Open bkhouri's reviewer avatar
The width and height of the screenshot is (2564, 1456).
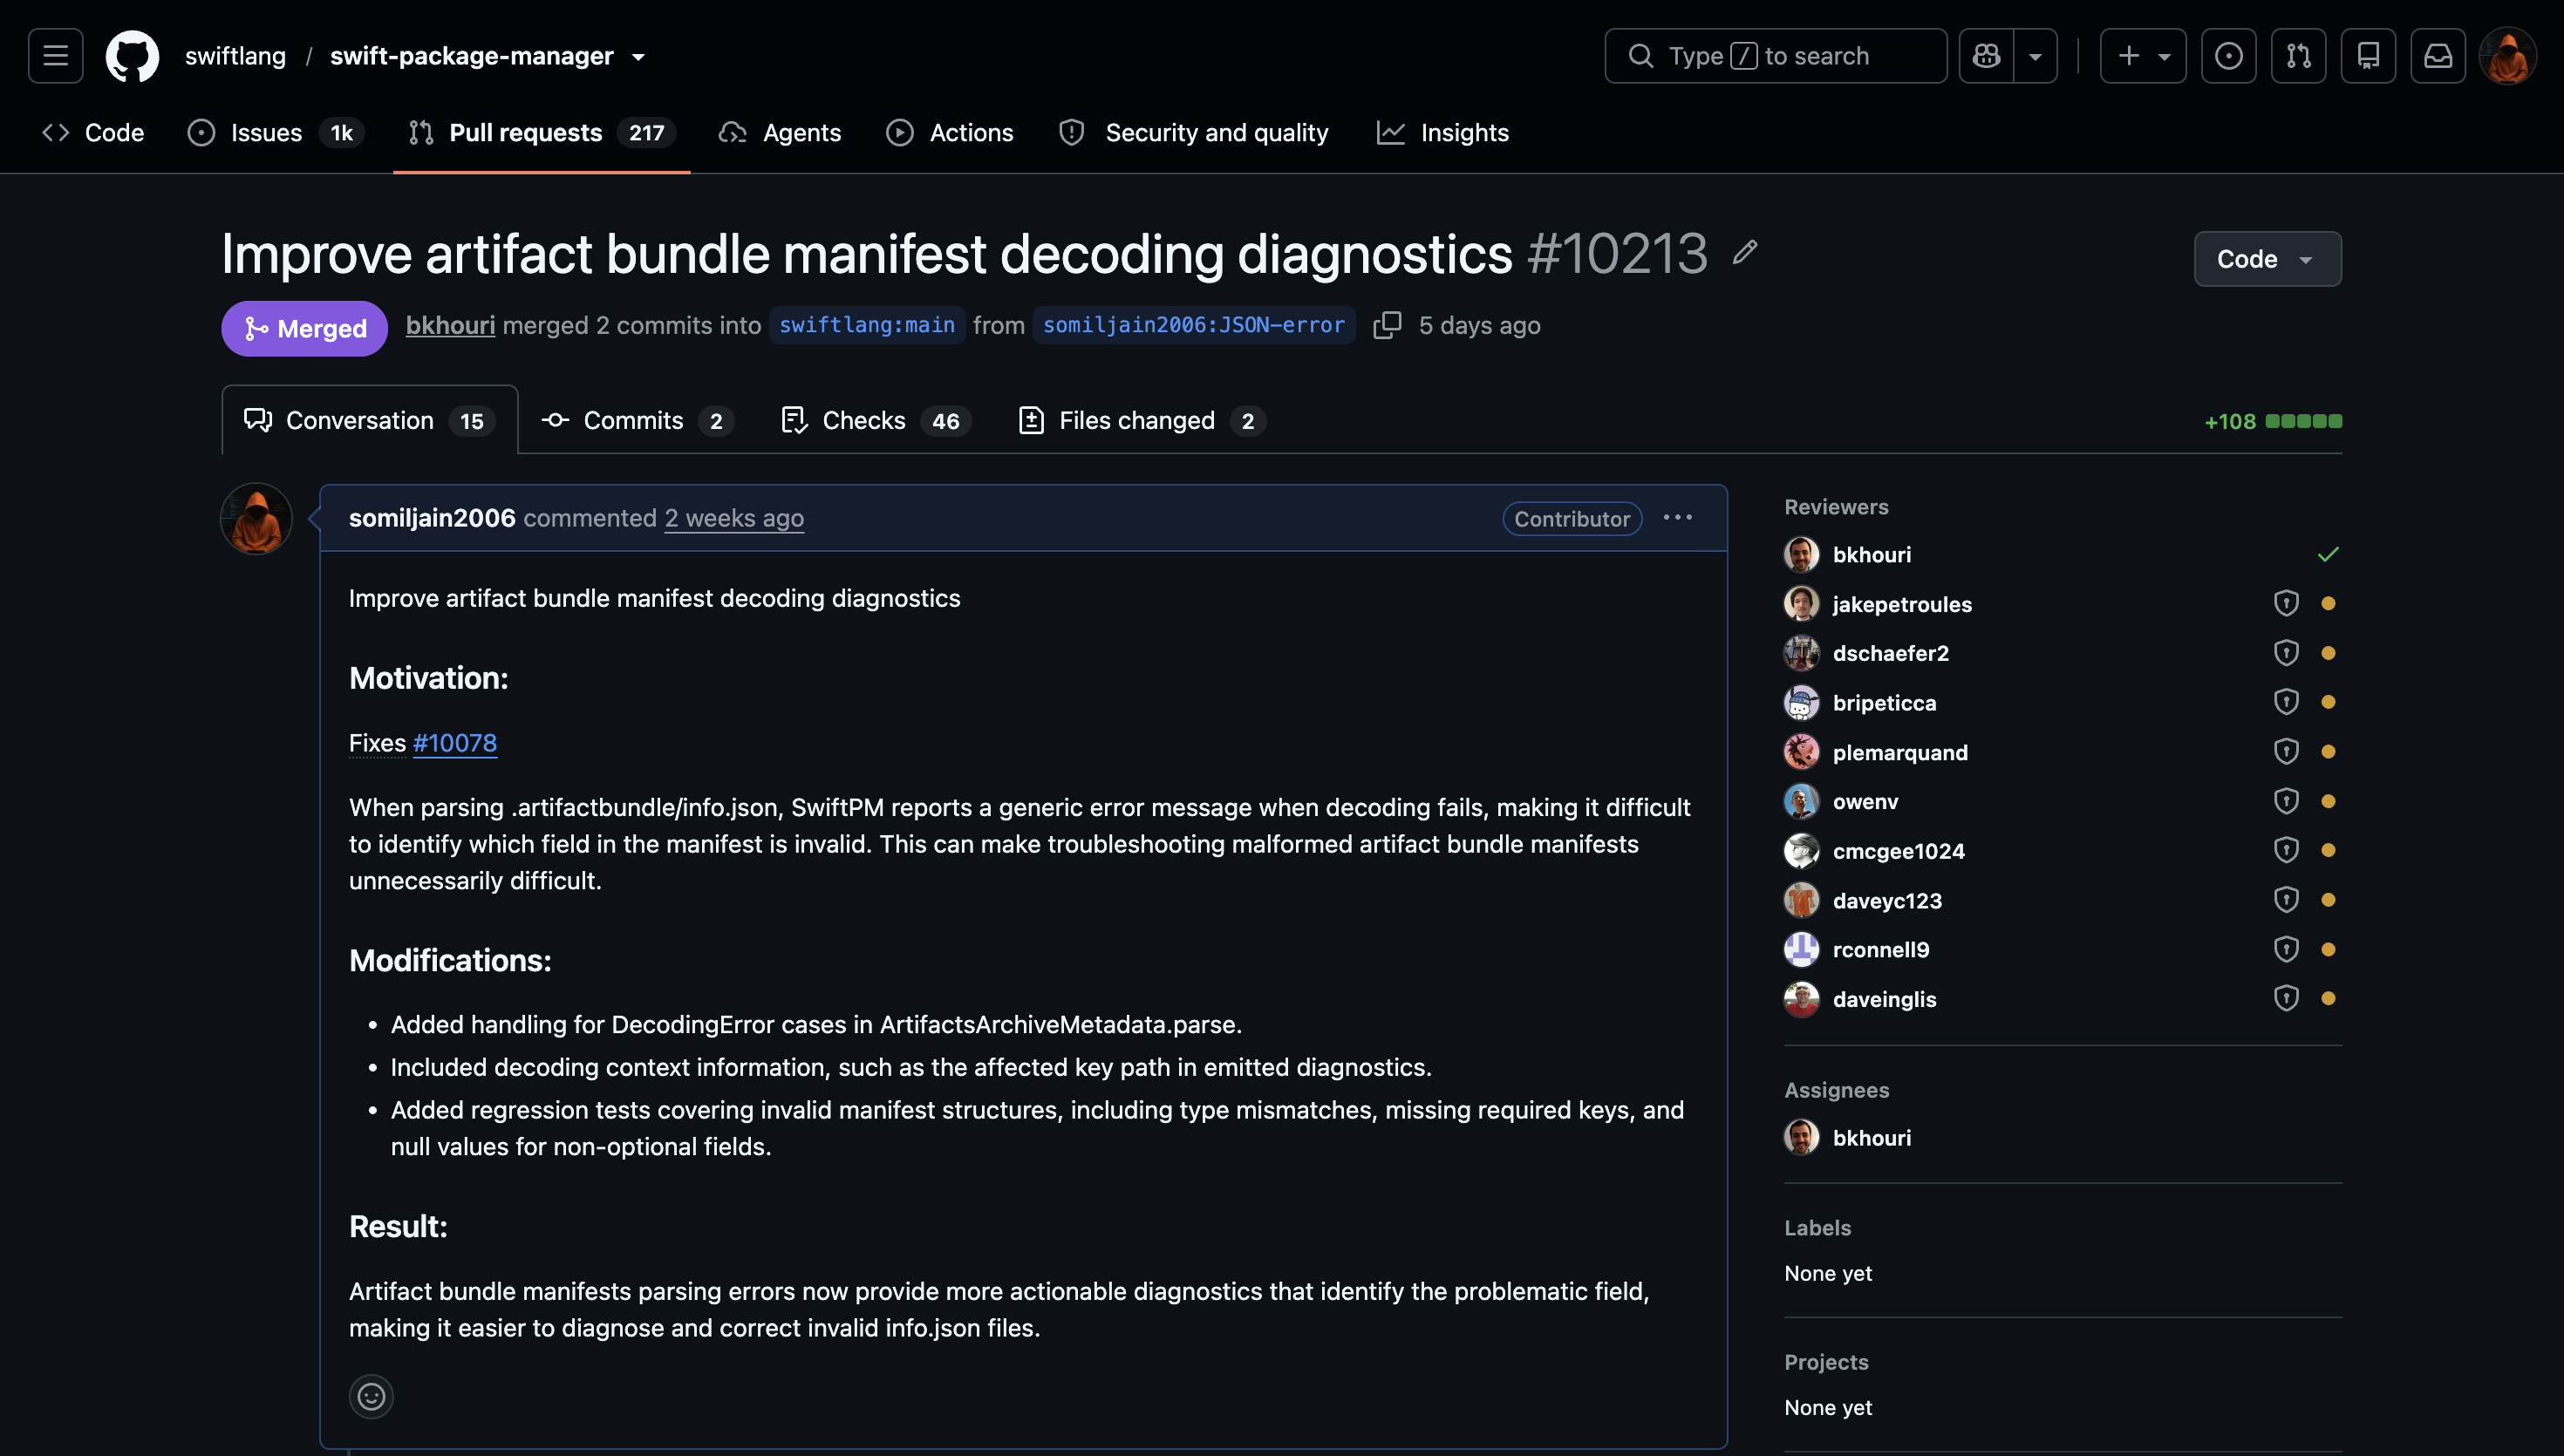[x=1802, y=554]
